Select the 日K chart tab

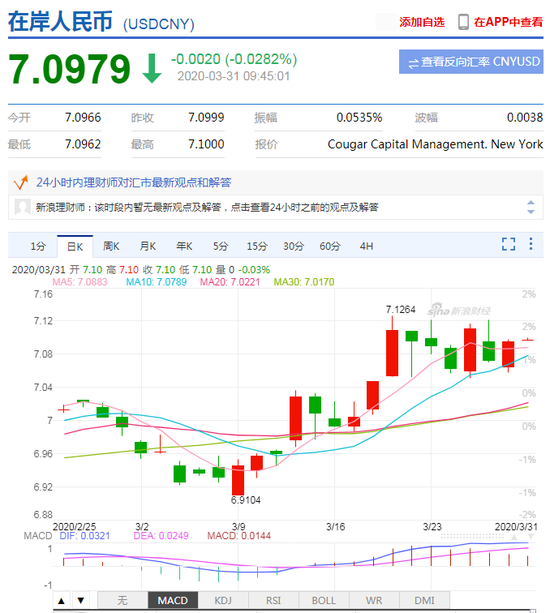pos(75,247)
